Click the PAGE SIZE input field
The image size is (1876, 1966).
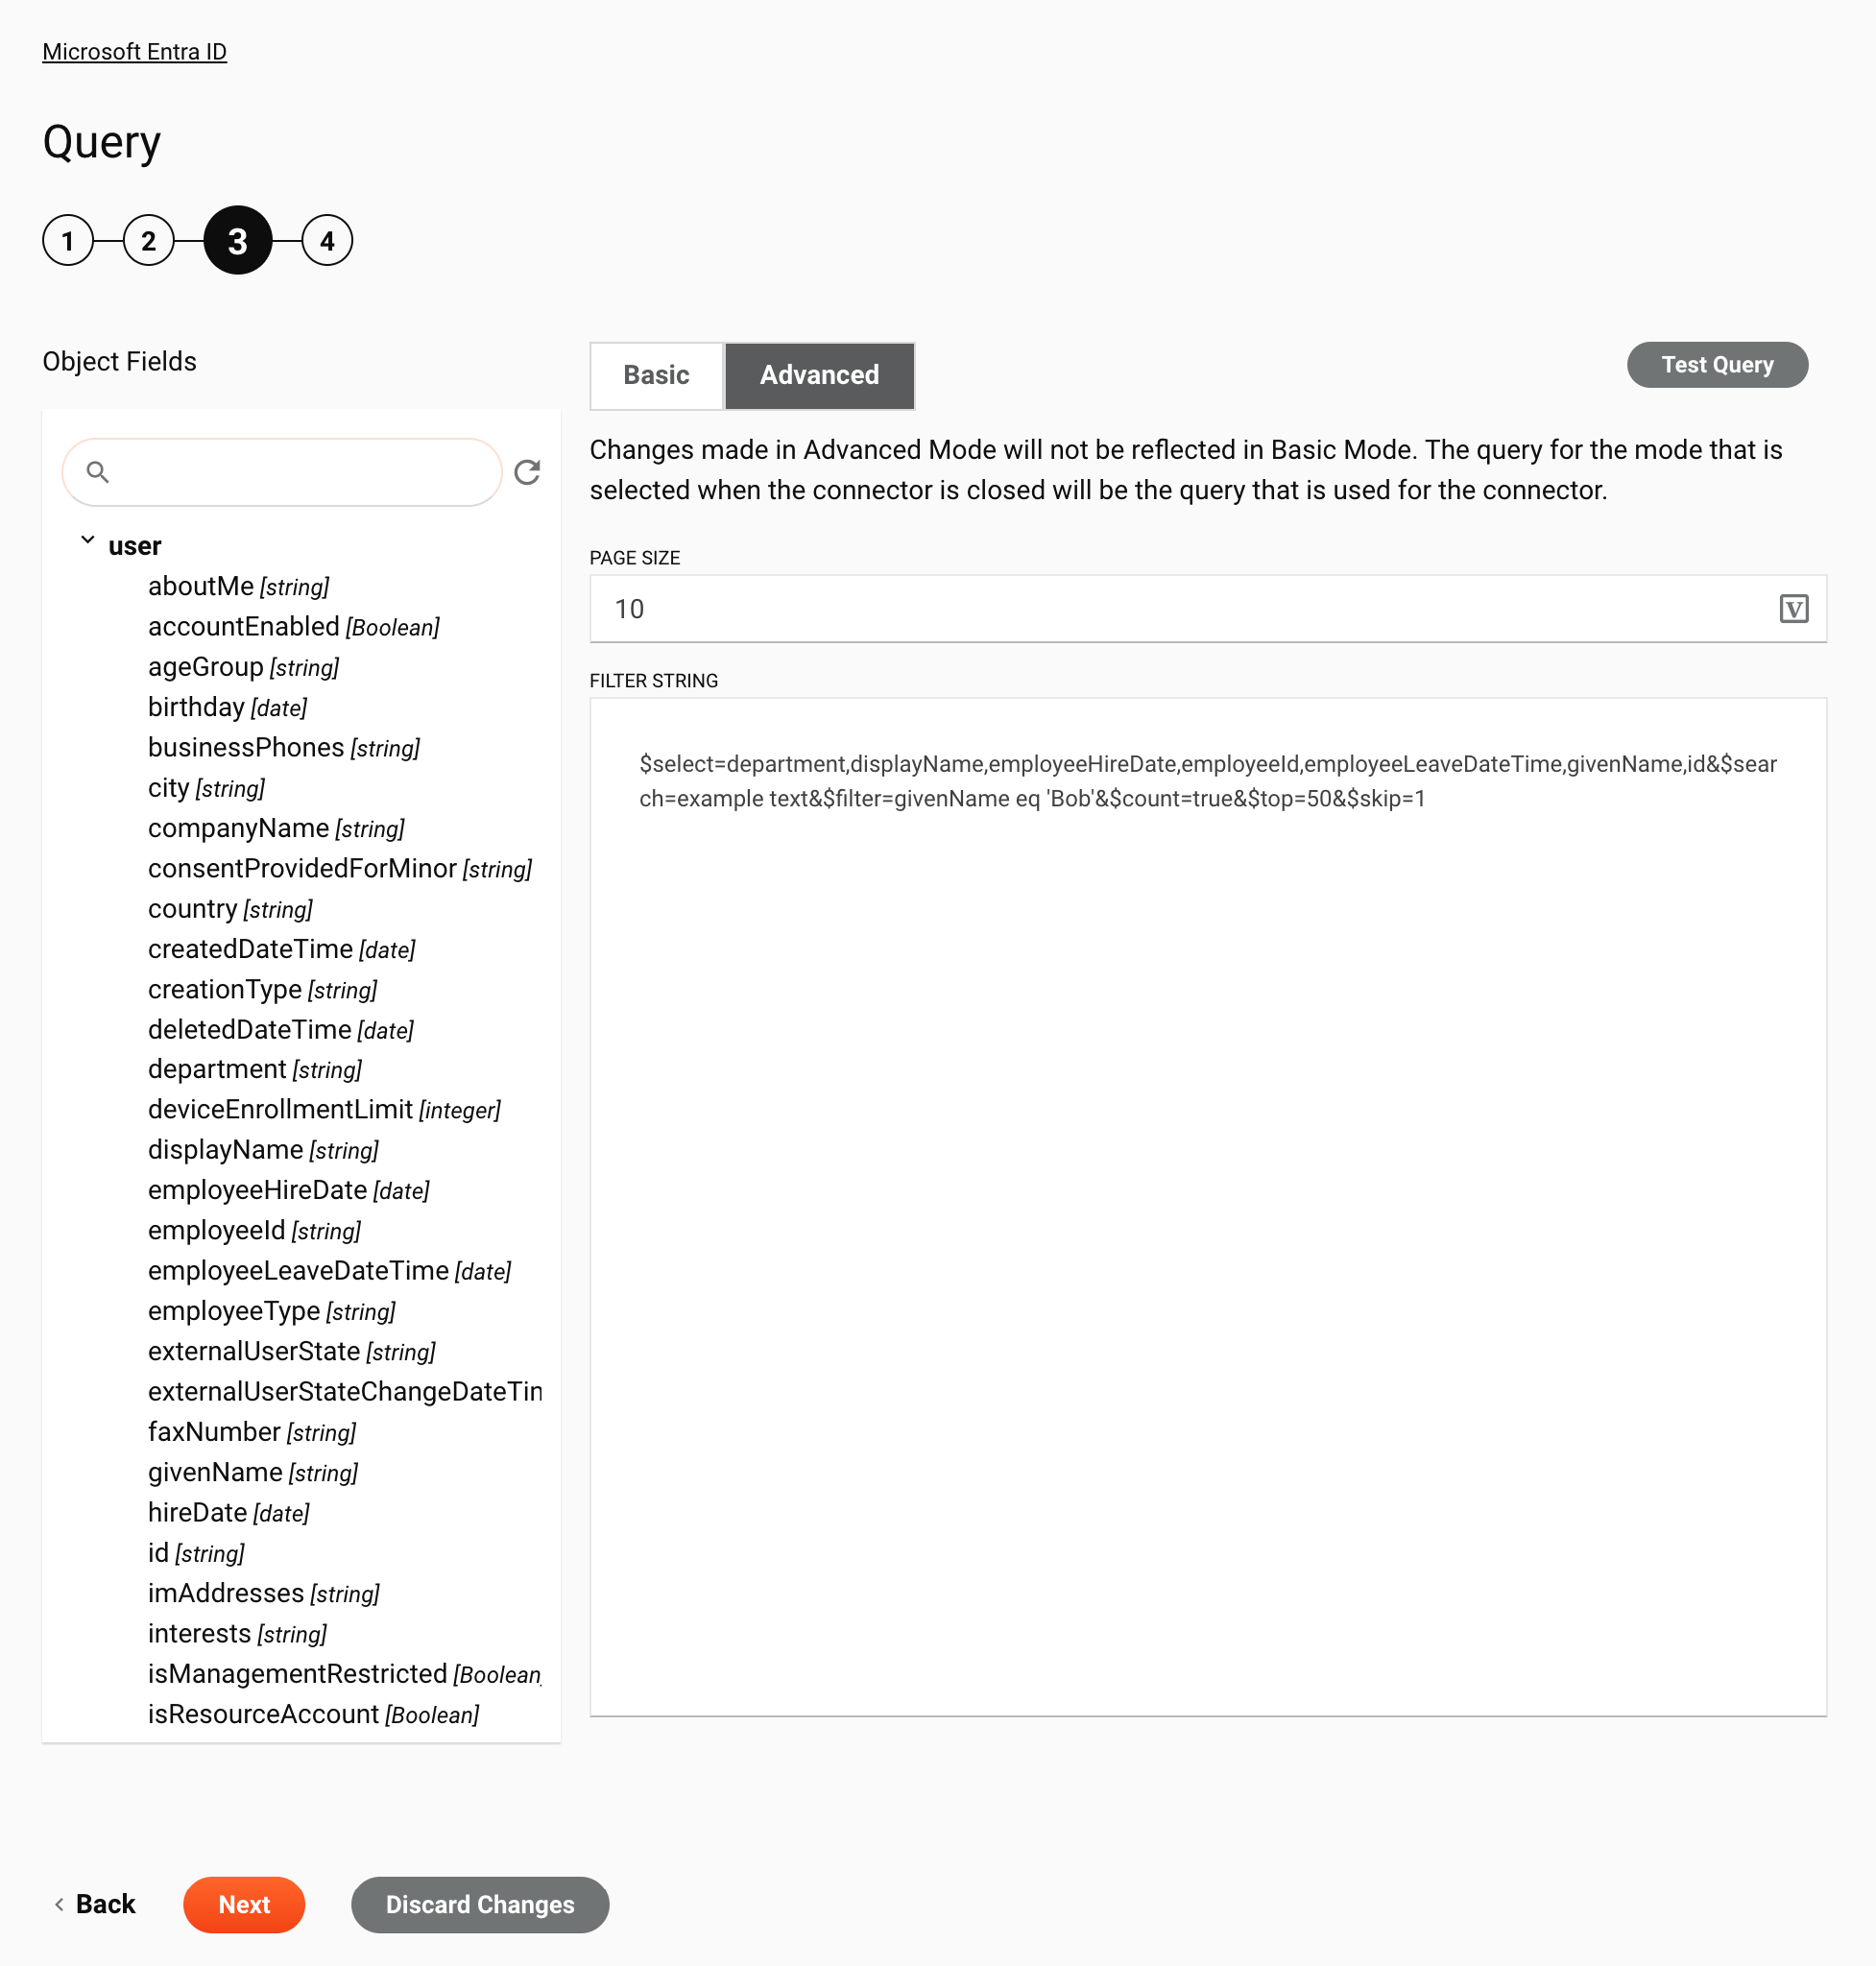point(1208,608)
